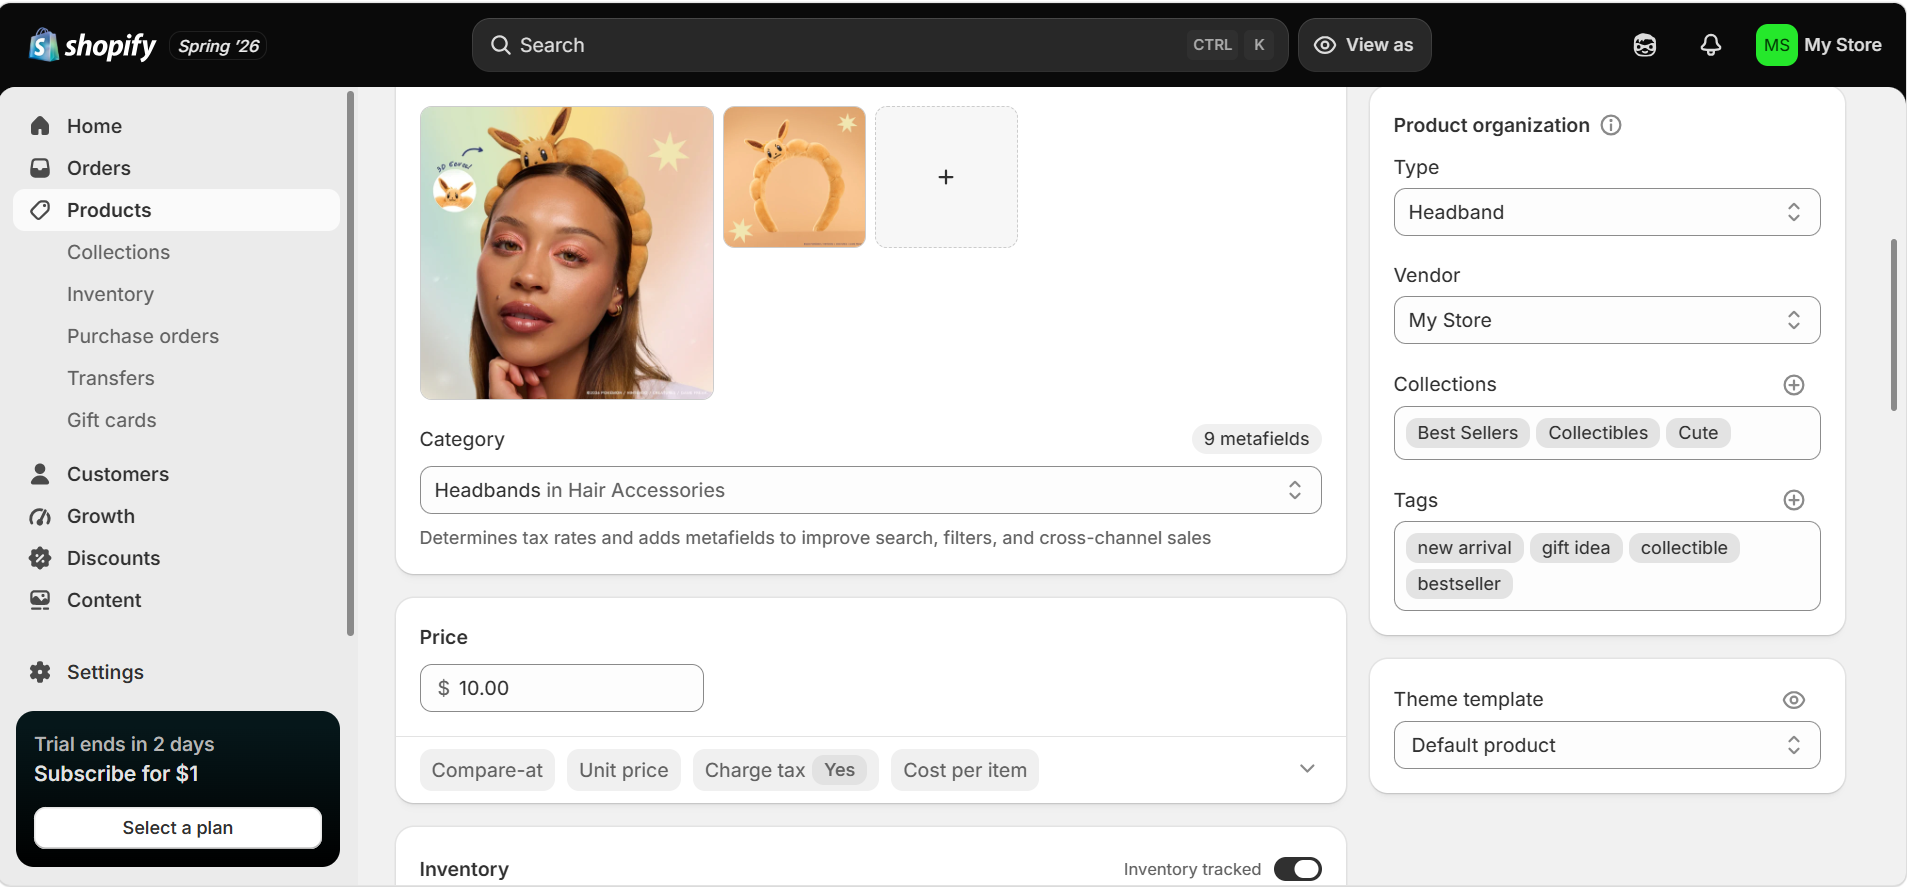Click the gift idea tag
The width and height of the screenshot is (1911, 889).
click(x=1576, y=548)
